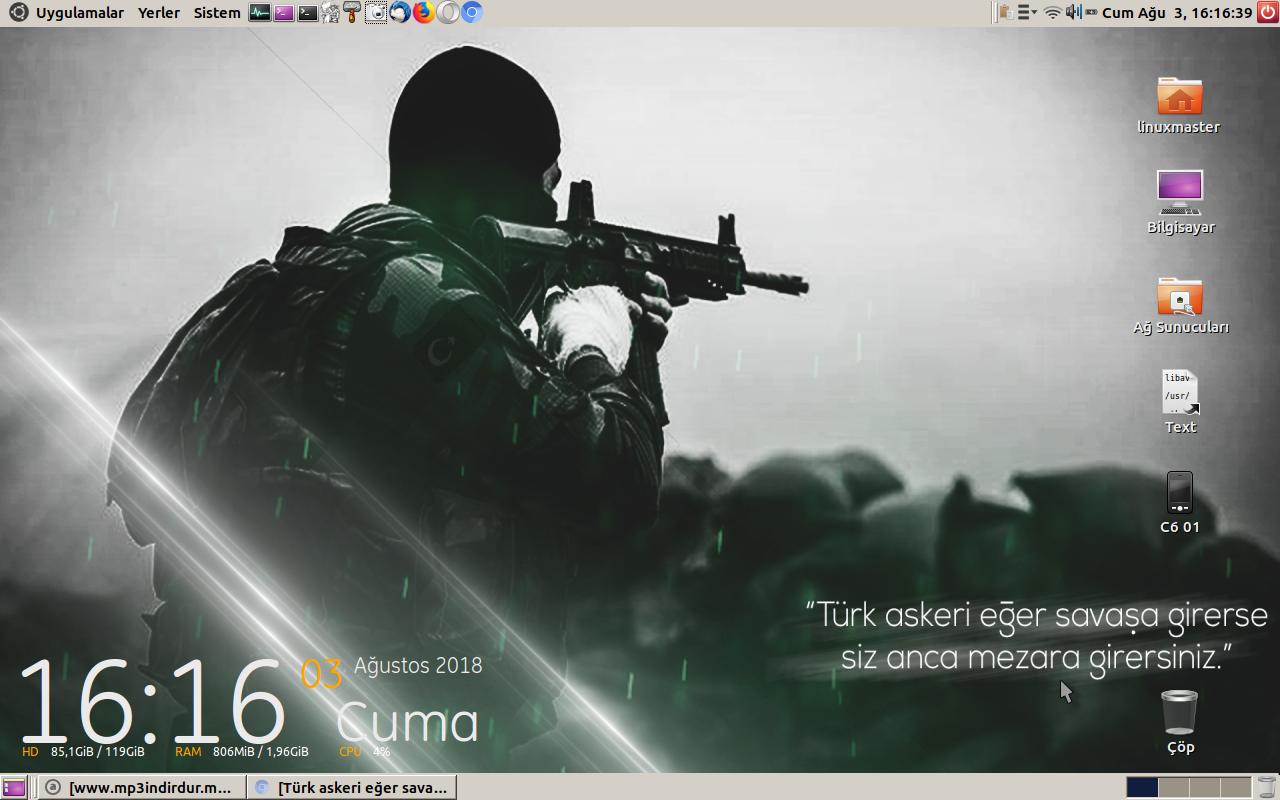The height and width of the screenshot is (800, 1280).
Task: Open the Sistem menu
Action: (217, 13)
